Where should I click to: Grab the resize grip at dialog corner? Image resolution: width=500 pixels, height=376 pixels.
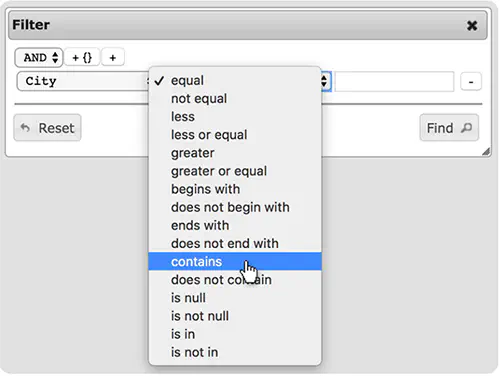(x=486, y=152)
